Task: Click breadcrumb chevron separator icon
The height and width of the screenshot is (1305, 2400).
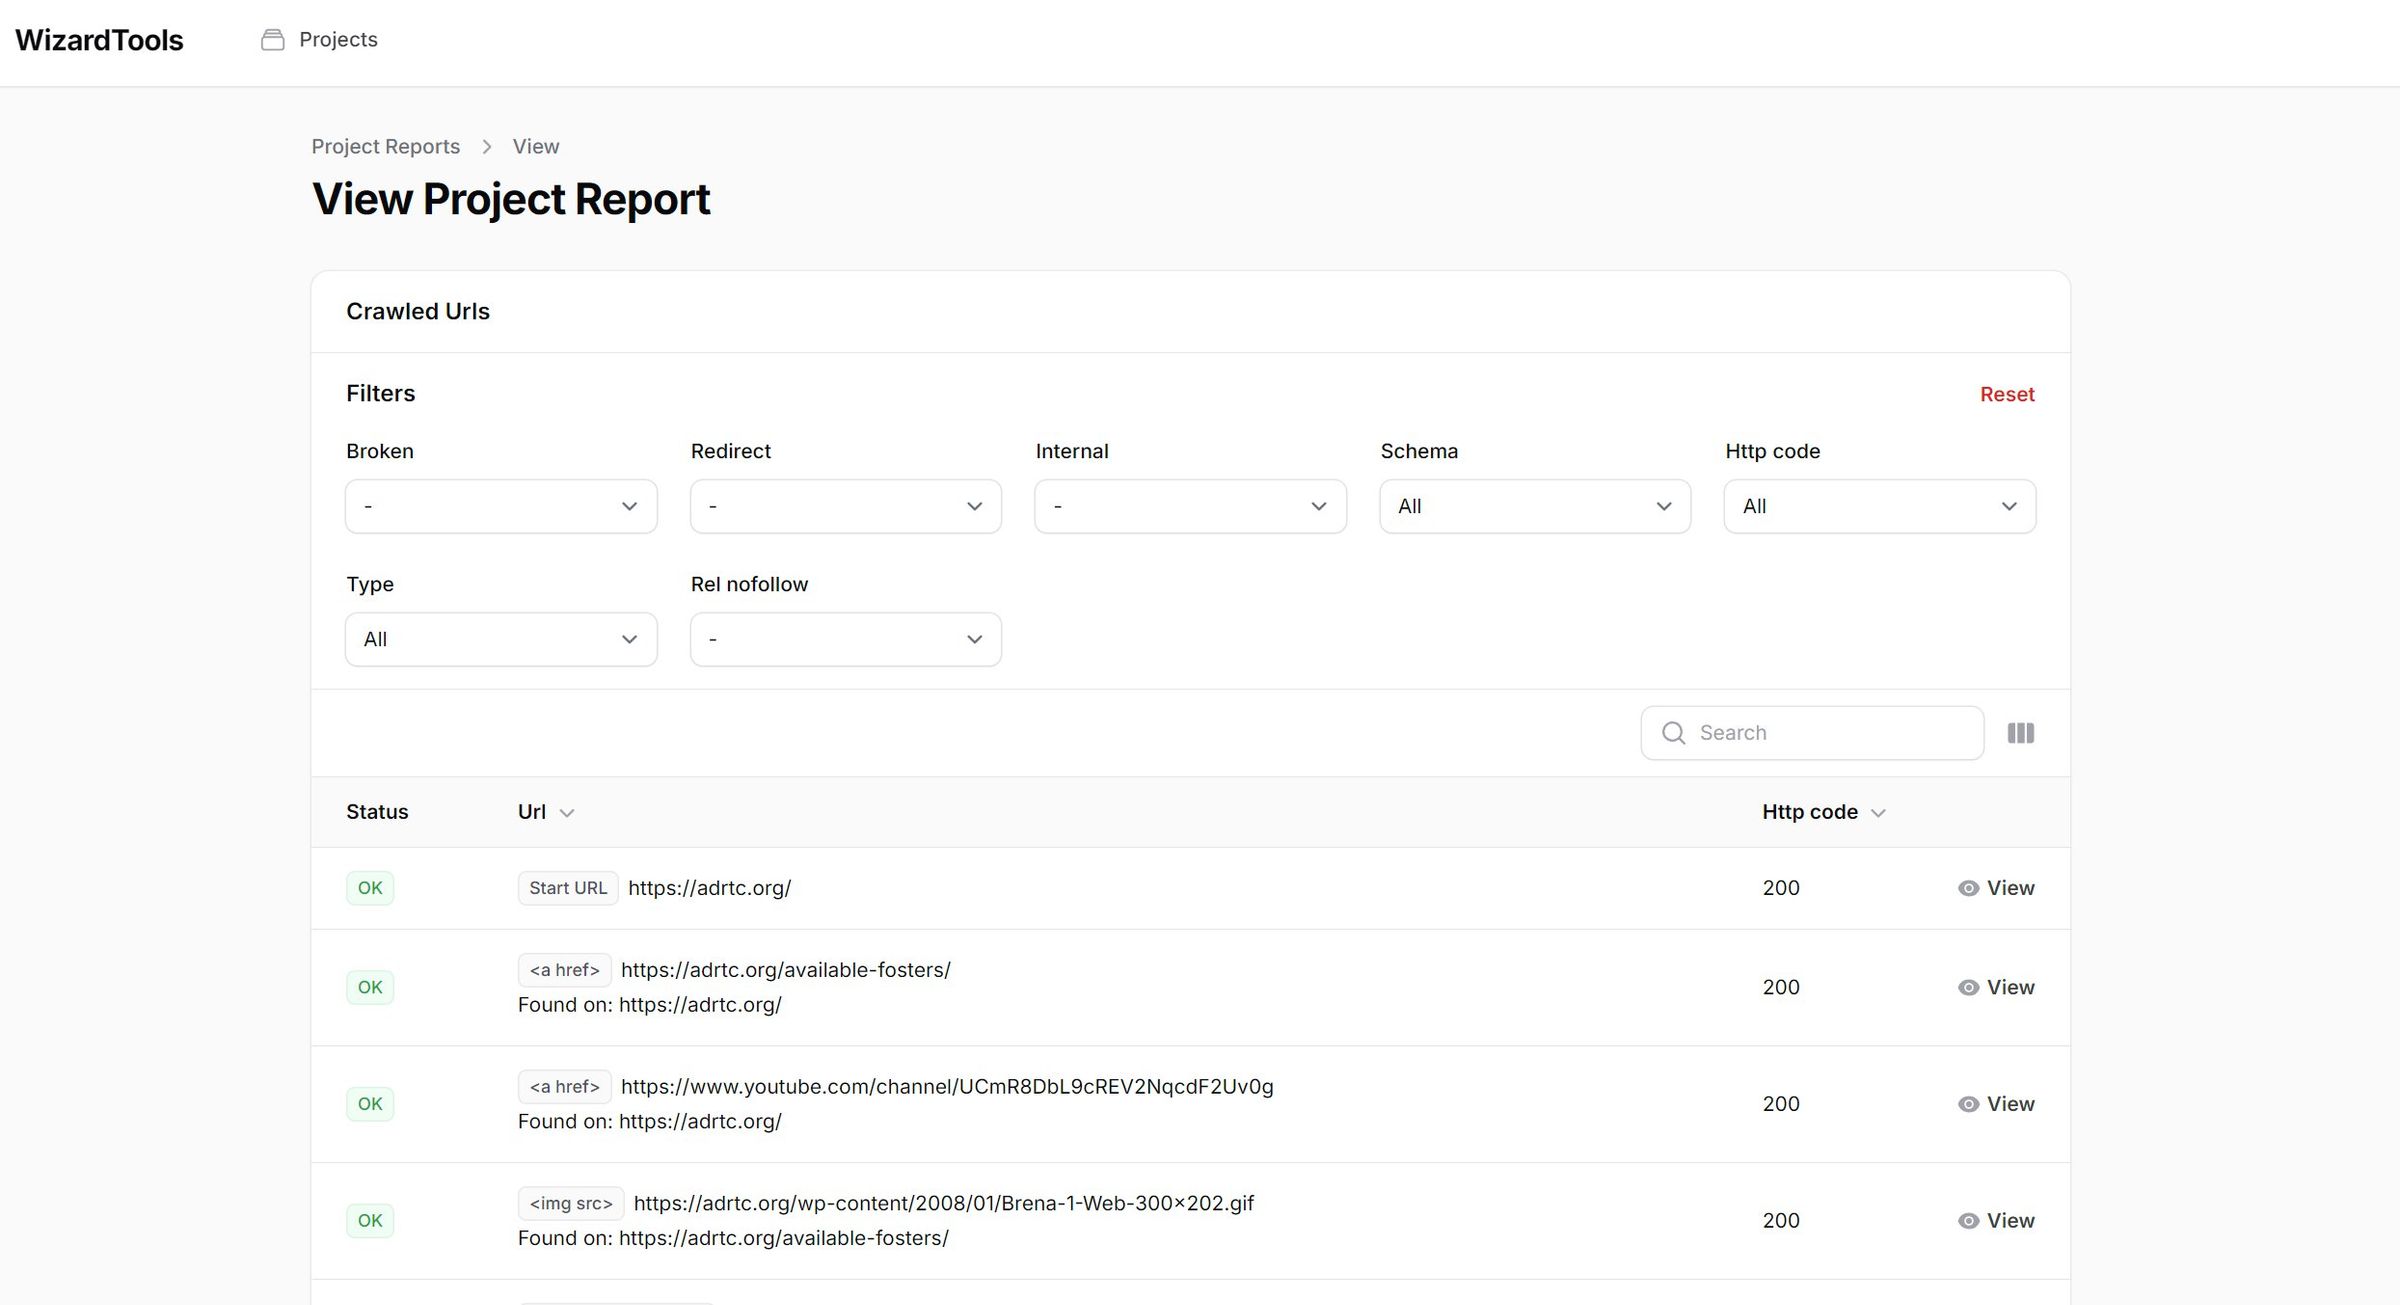Action: pyautogui.click(x=487, y=147)
